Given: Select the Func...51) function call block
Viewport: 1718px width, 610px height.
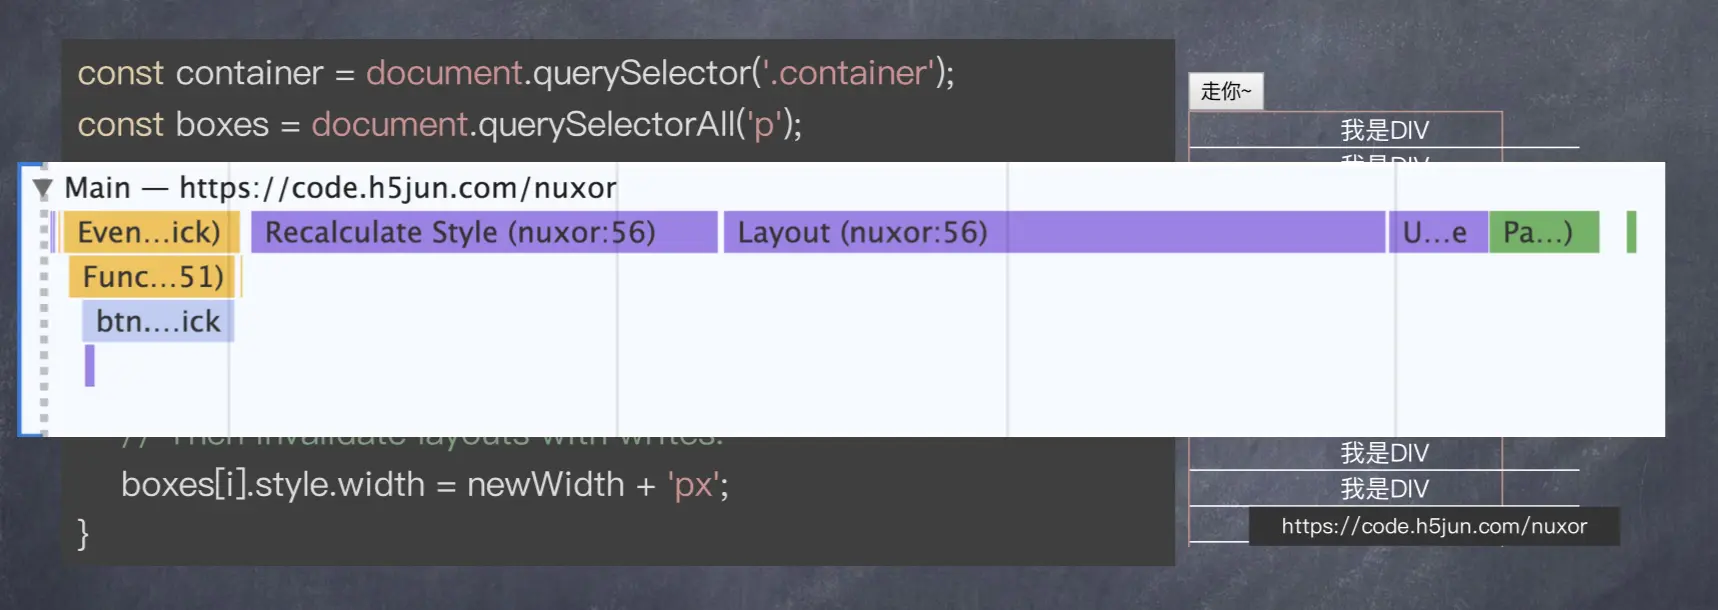Looking at the screenshot, I should click(152, 277).
